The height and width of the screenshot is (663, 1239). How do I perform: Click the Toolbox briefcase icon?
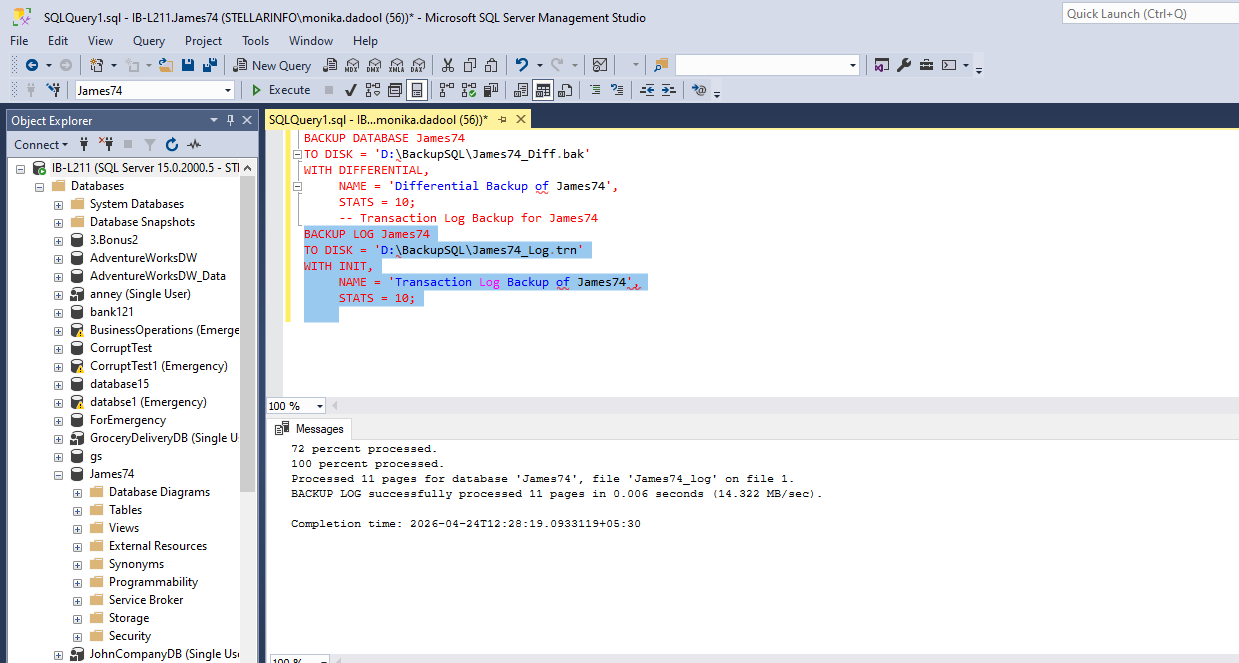pyautogui.click(x=926, y=65)
